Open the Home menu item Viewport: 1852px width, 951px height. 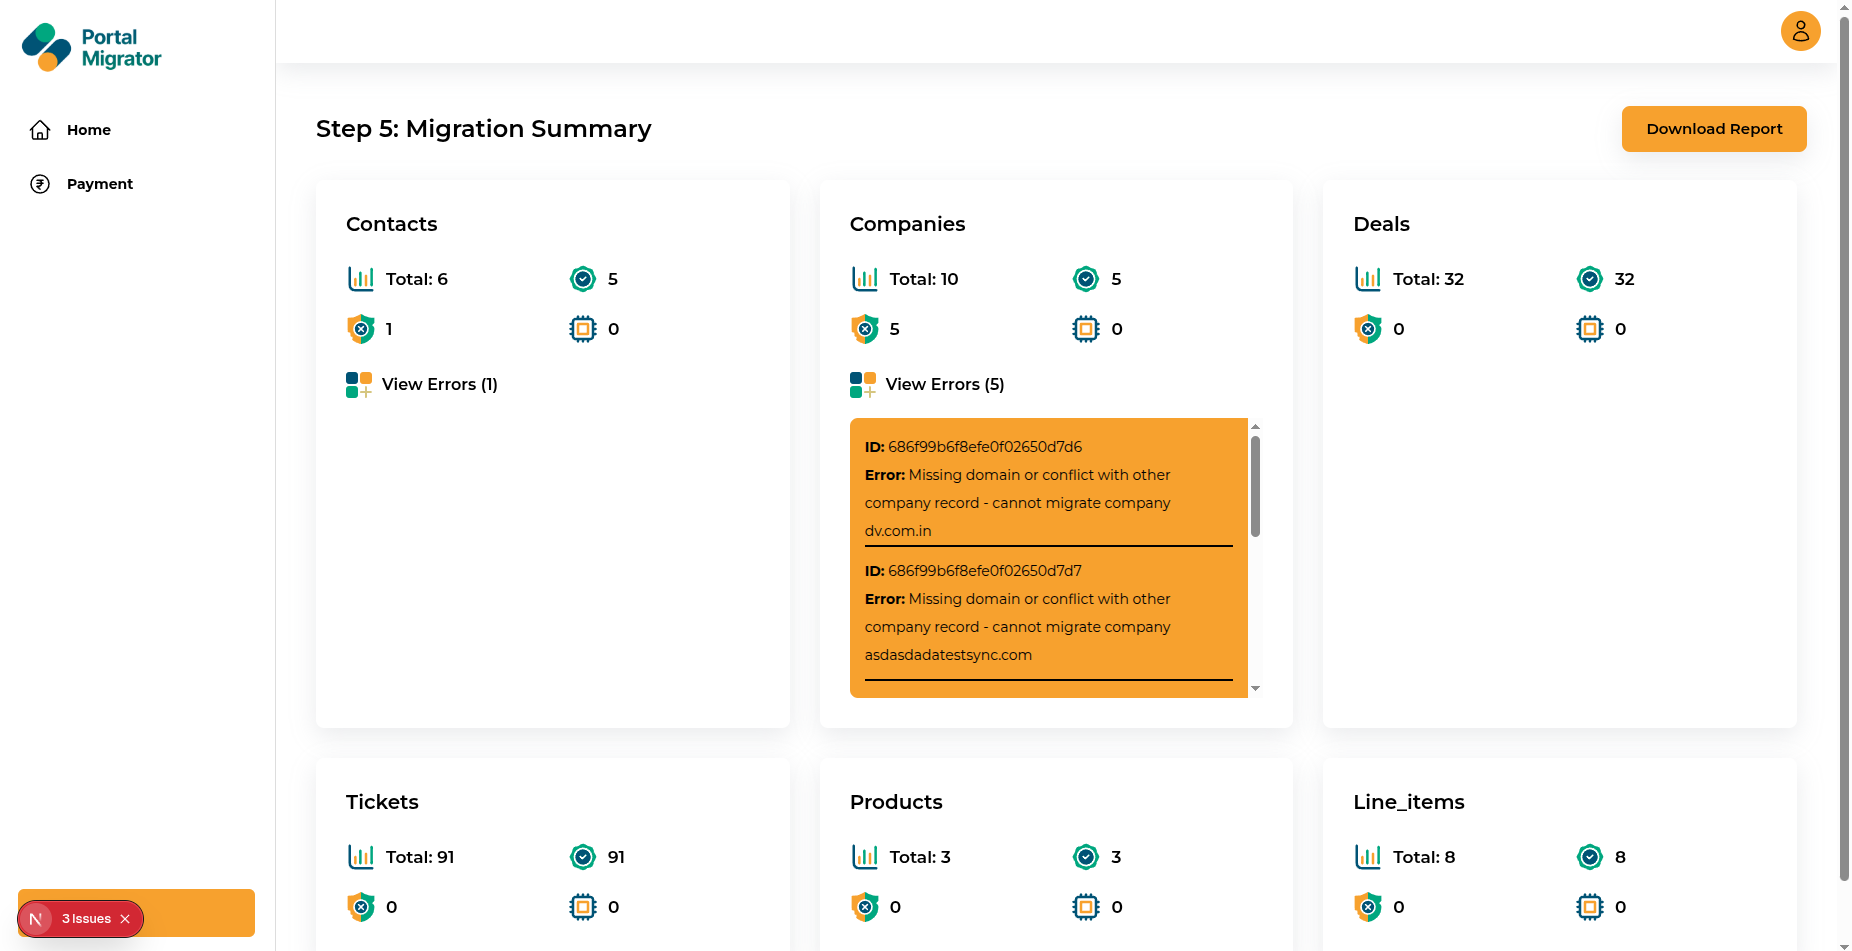pyautogui.click(x=88, y=130)
